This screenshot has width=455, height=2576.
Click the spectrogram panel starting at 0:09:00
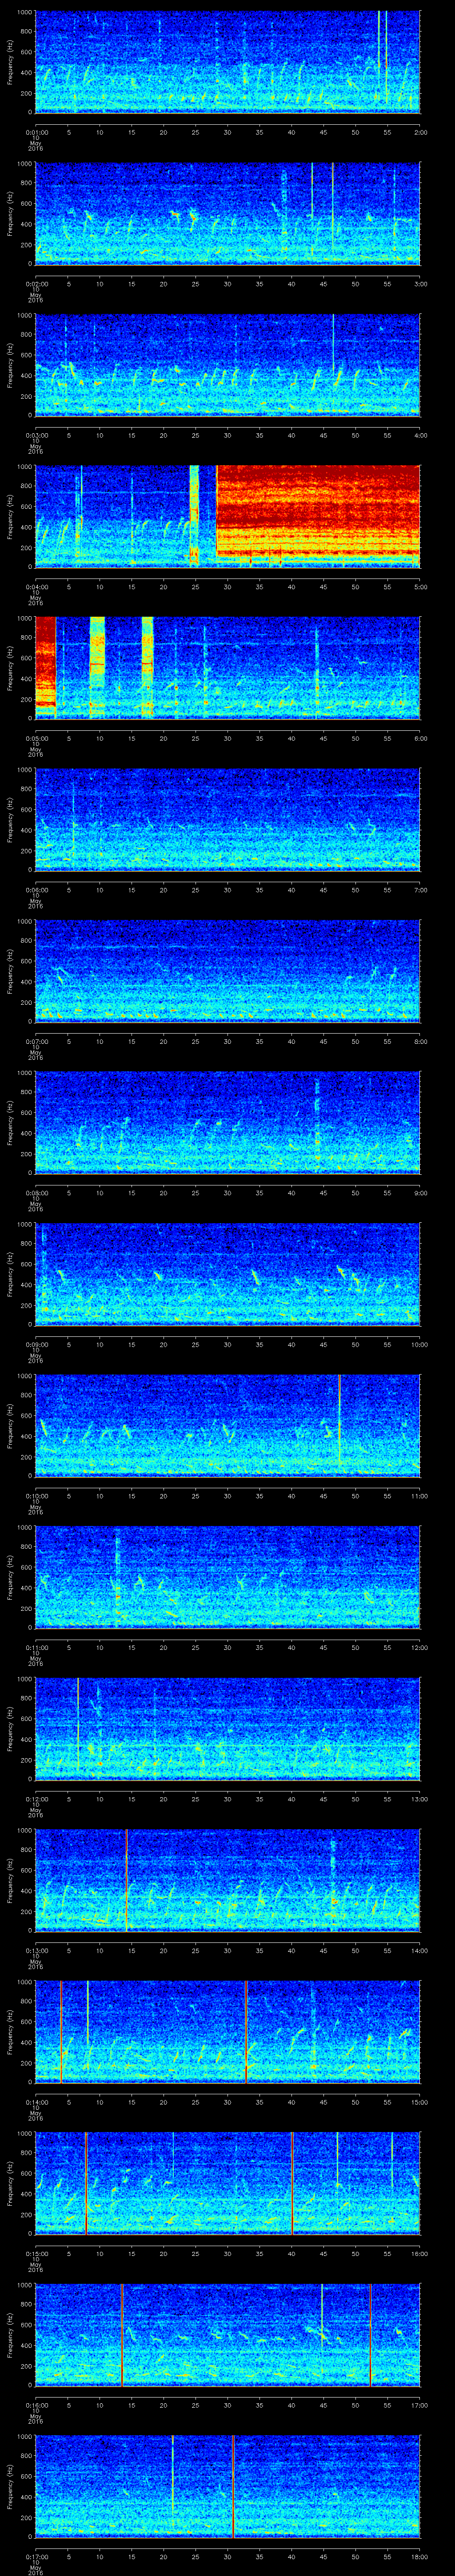[228, 1274]
